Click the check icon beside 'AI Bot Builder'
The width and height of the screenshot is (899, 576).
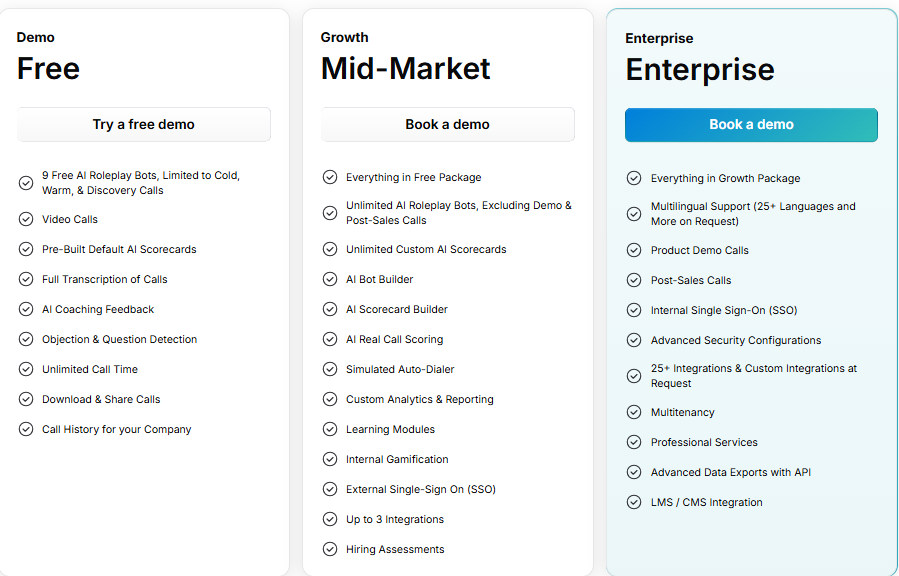(330, 279)
